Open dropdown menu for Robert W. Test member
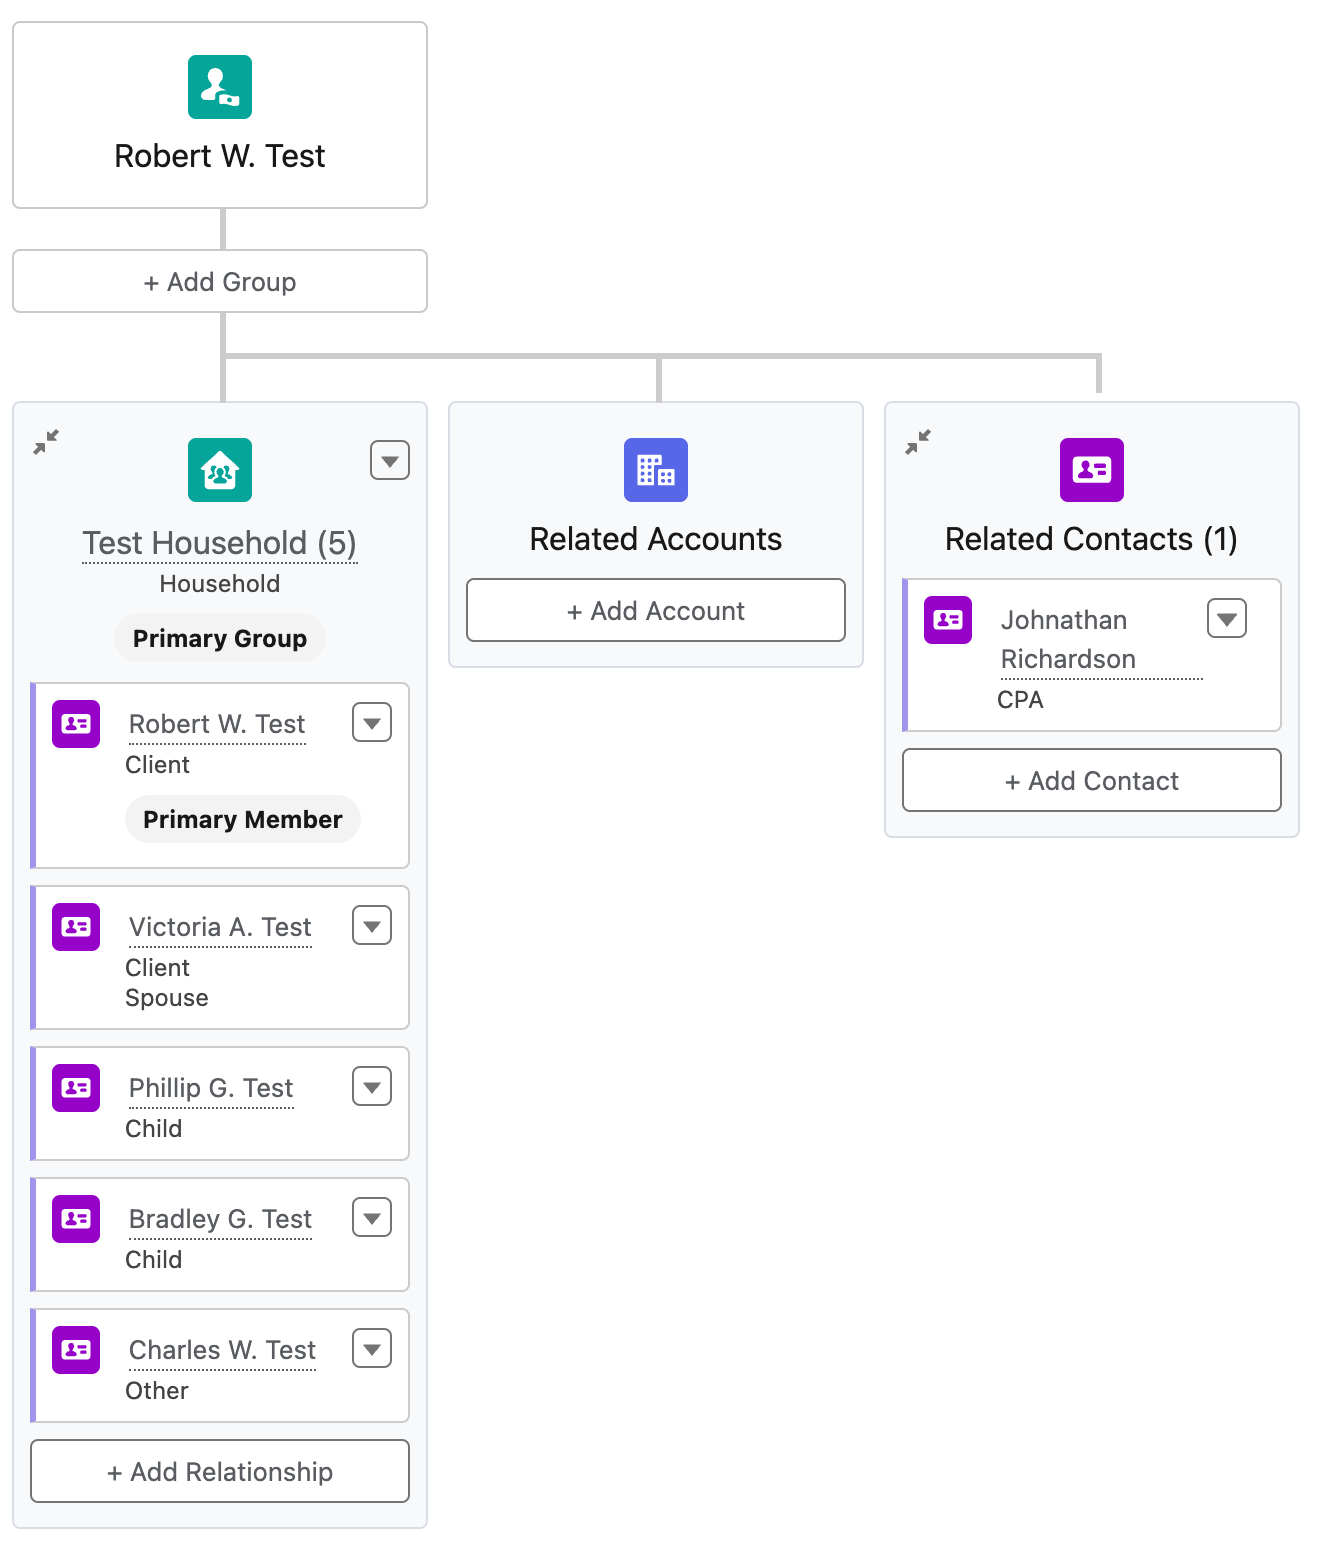 372,723
